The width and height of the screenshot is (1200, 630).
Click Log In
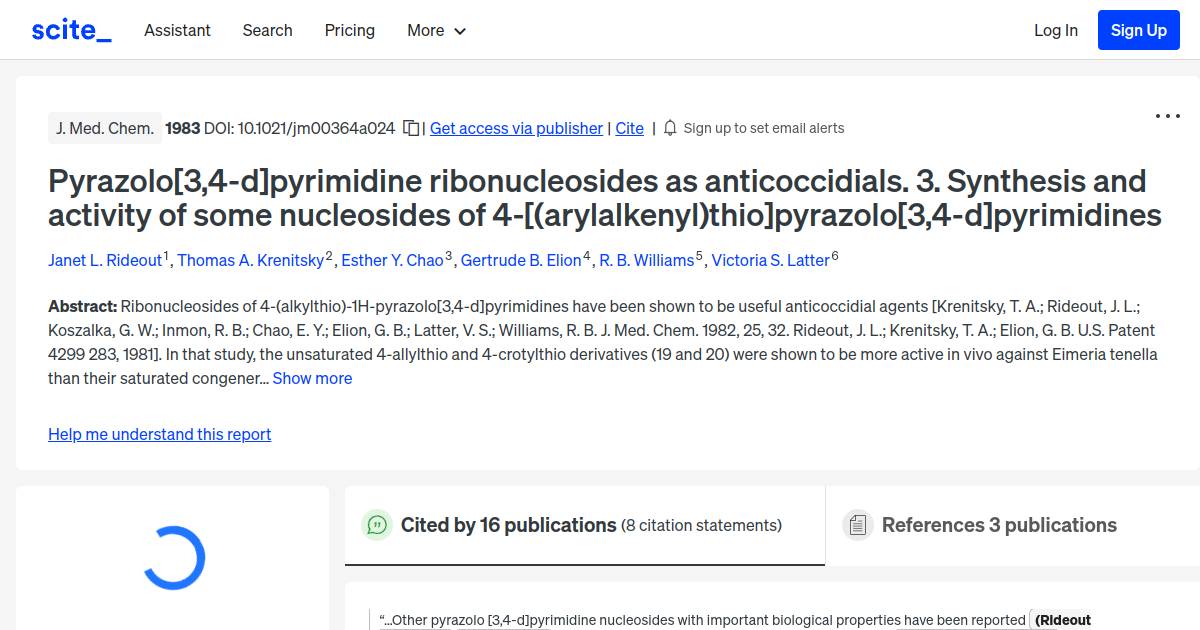[x=1056, y=30]
